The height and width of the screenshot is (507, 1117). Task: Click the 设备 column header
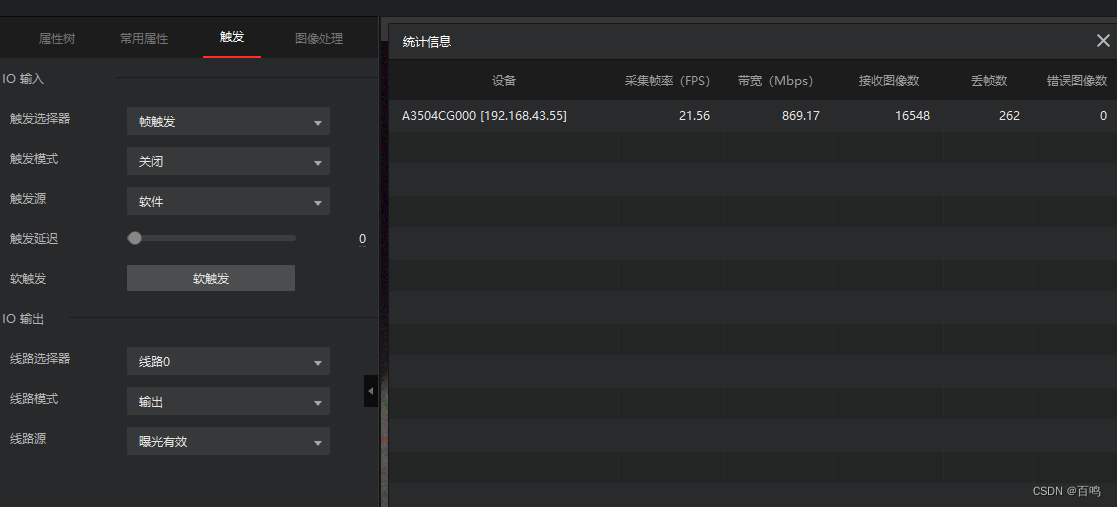(x=504, y=80)
